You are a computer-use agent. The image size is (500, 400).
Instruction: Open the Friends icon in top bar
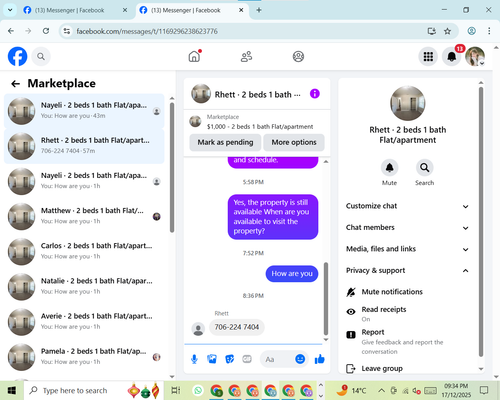246,56
